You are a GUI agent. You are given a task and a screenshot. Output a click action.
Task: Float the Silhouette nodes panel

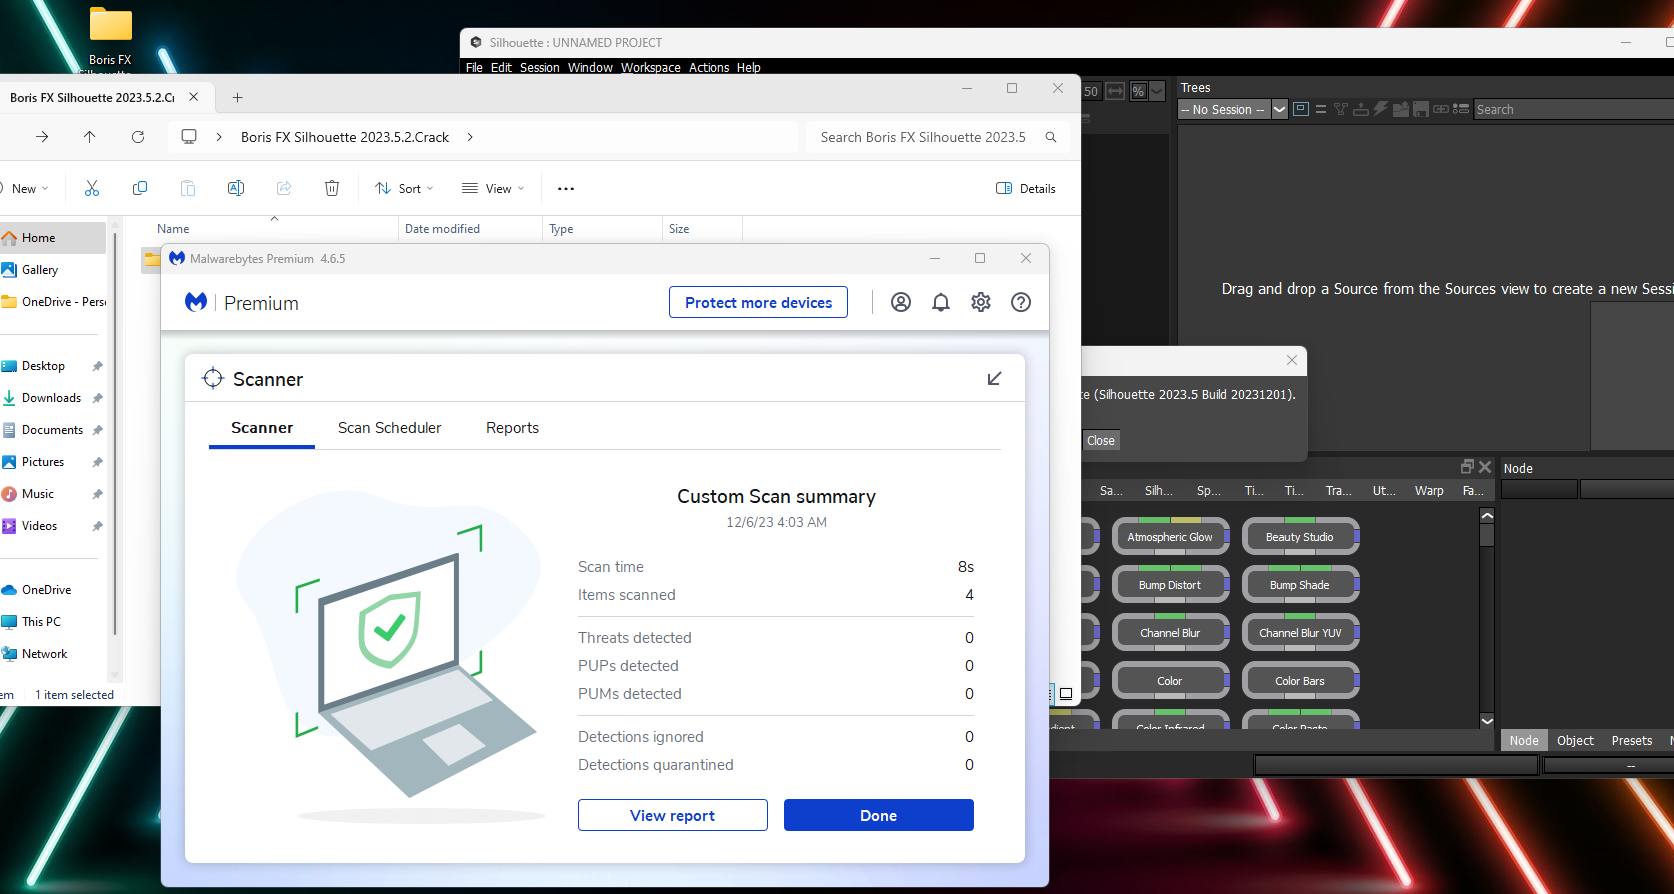[x=1467, y=467]
